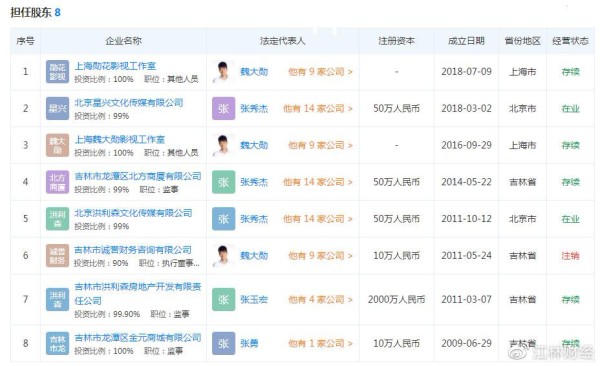
Task: Click the blue 洪利森 logo in row 7
Action: pyautogui.click(x=57, y=299)
